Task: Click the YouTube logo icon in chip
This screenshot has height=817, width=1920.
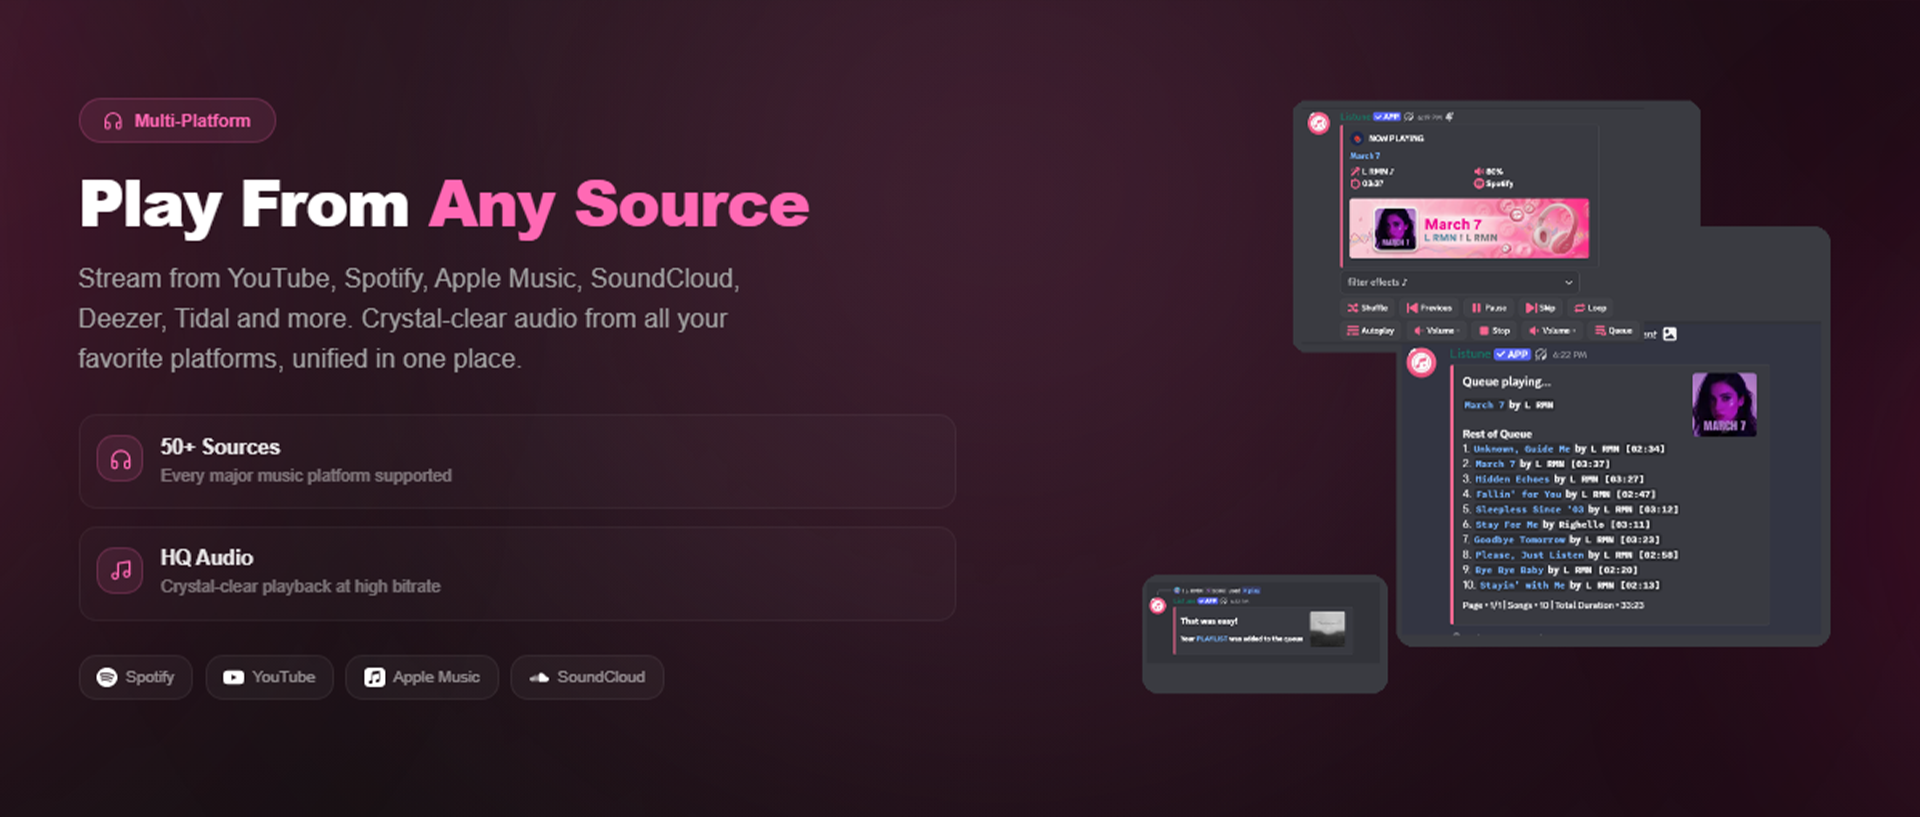Action: [233, 677]
